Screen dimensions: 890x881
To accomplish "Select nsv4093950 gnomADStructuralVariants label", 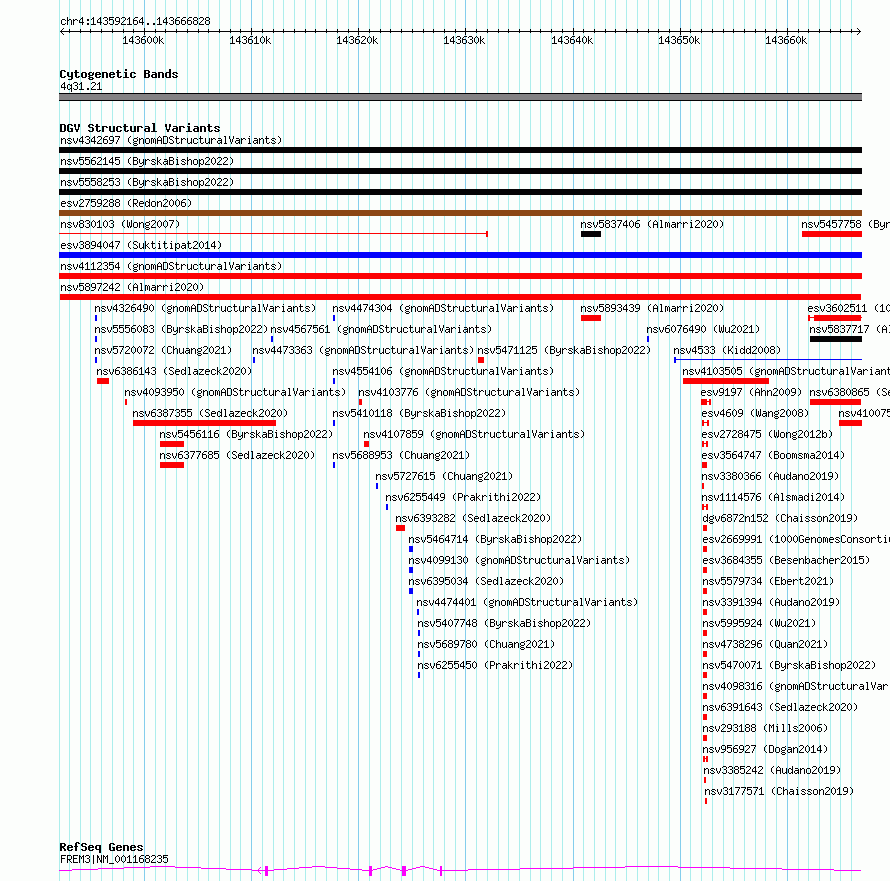I will click(235, 392).
